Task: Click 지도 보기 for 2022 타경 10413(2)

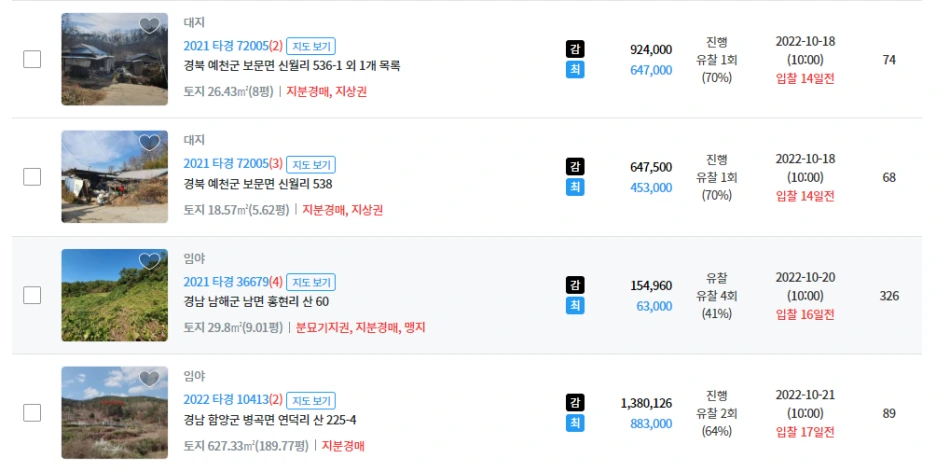Action: (311, 400)
